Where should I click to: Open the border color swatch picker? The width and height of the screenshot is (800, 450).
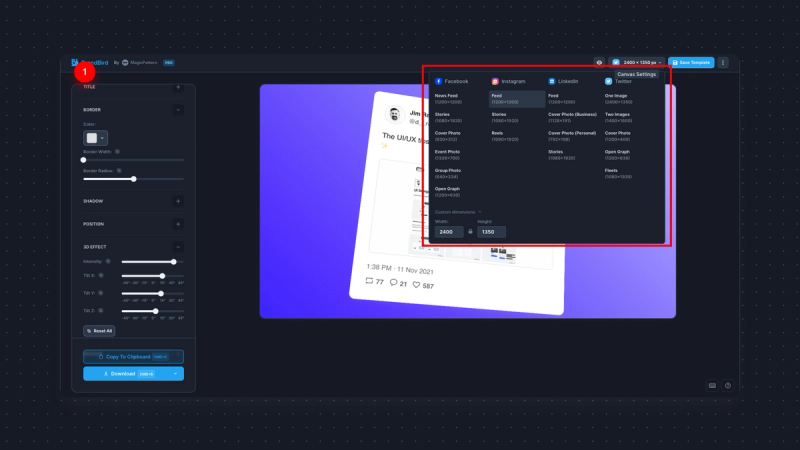click(x=95, y=138)
